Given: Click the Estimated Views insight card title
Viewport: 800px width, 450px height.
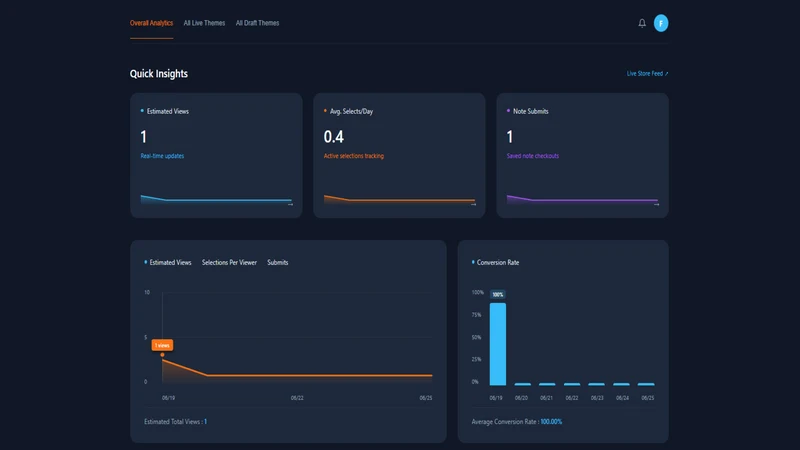Looking at the screenshot, I should (168, 111).
